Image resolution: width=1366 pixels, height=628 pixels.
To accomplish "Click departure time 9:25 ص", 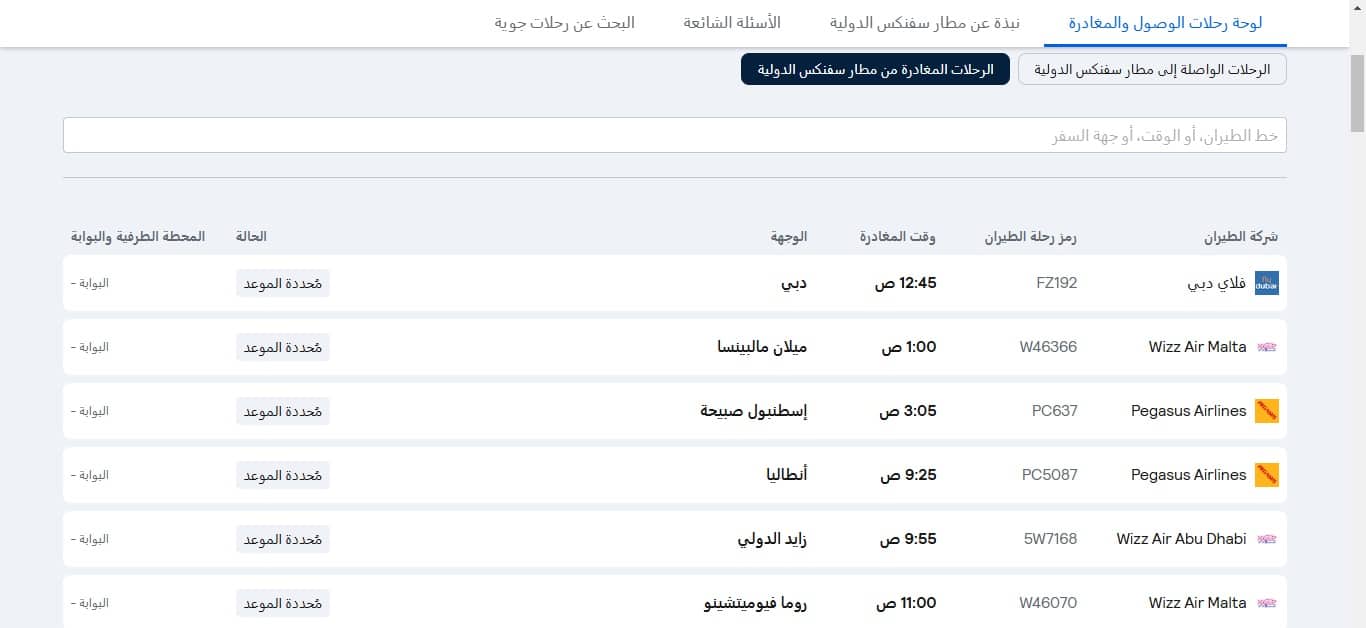I will (908, 475).
